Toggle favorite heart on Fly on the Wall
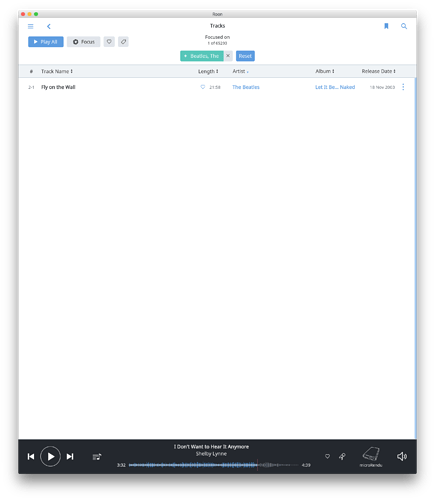The image size is (435, 500). coord(203,87)
